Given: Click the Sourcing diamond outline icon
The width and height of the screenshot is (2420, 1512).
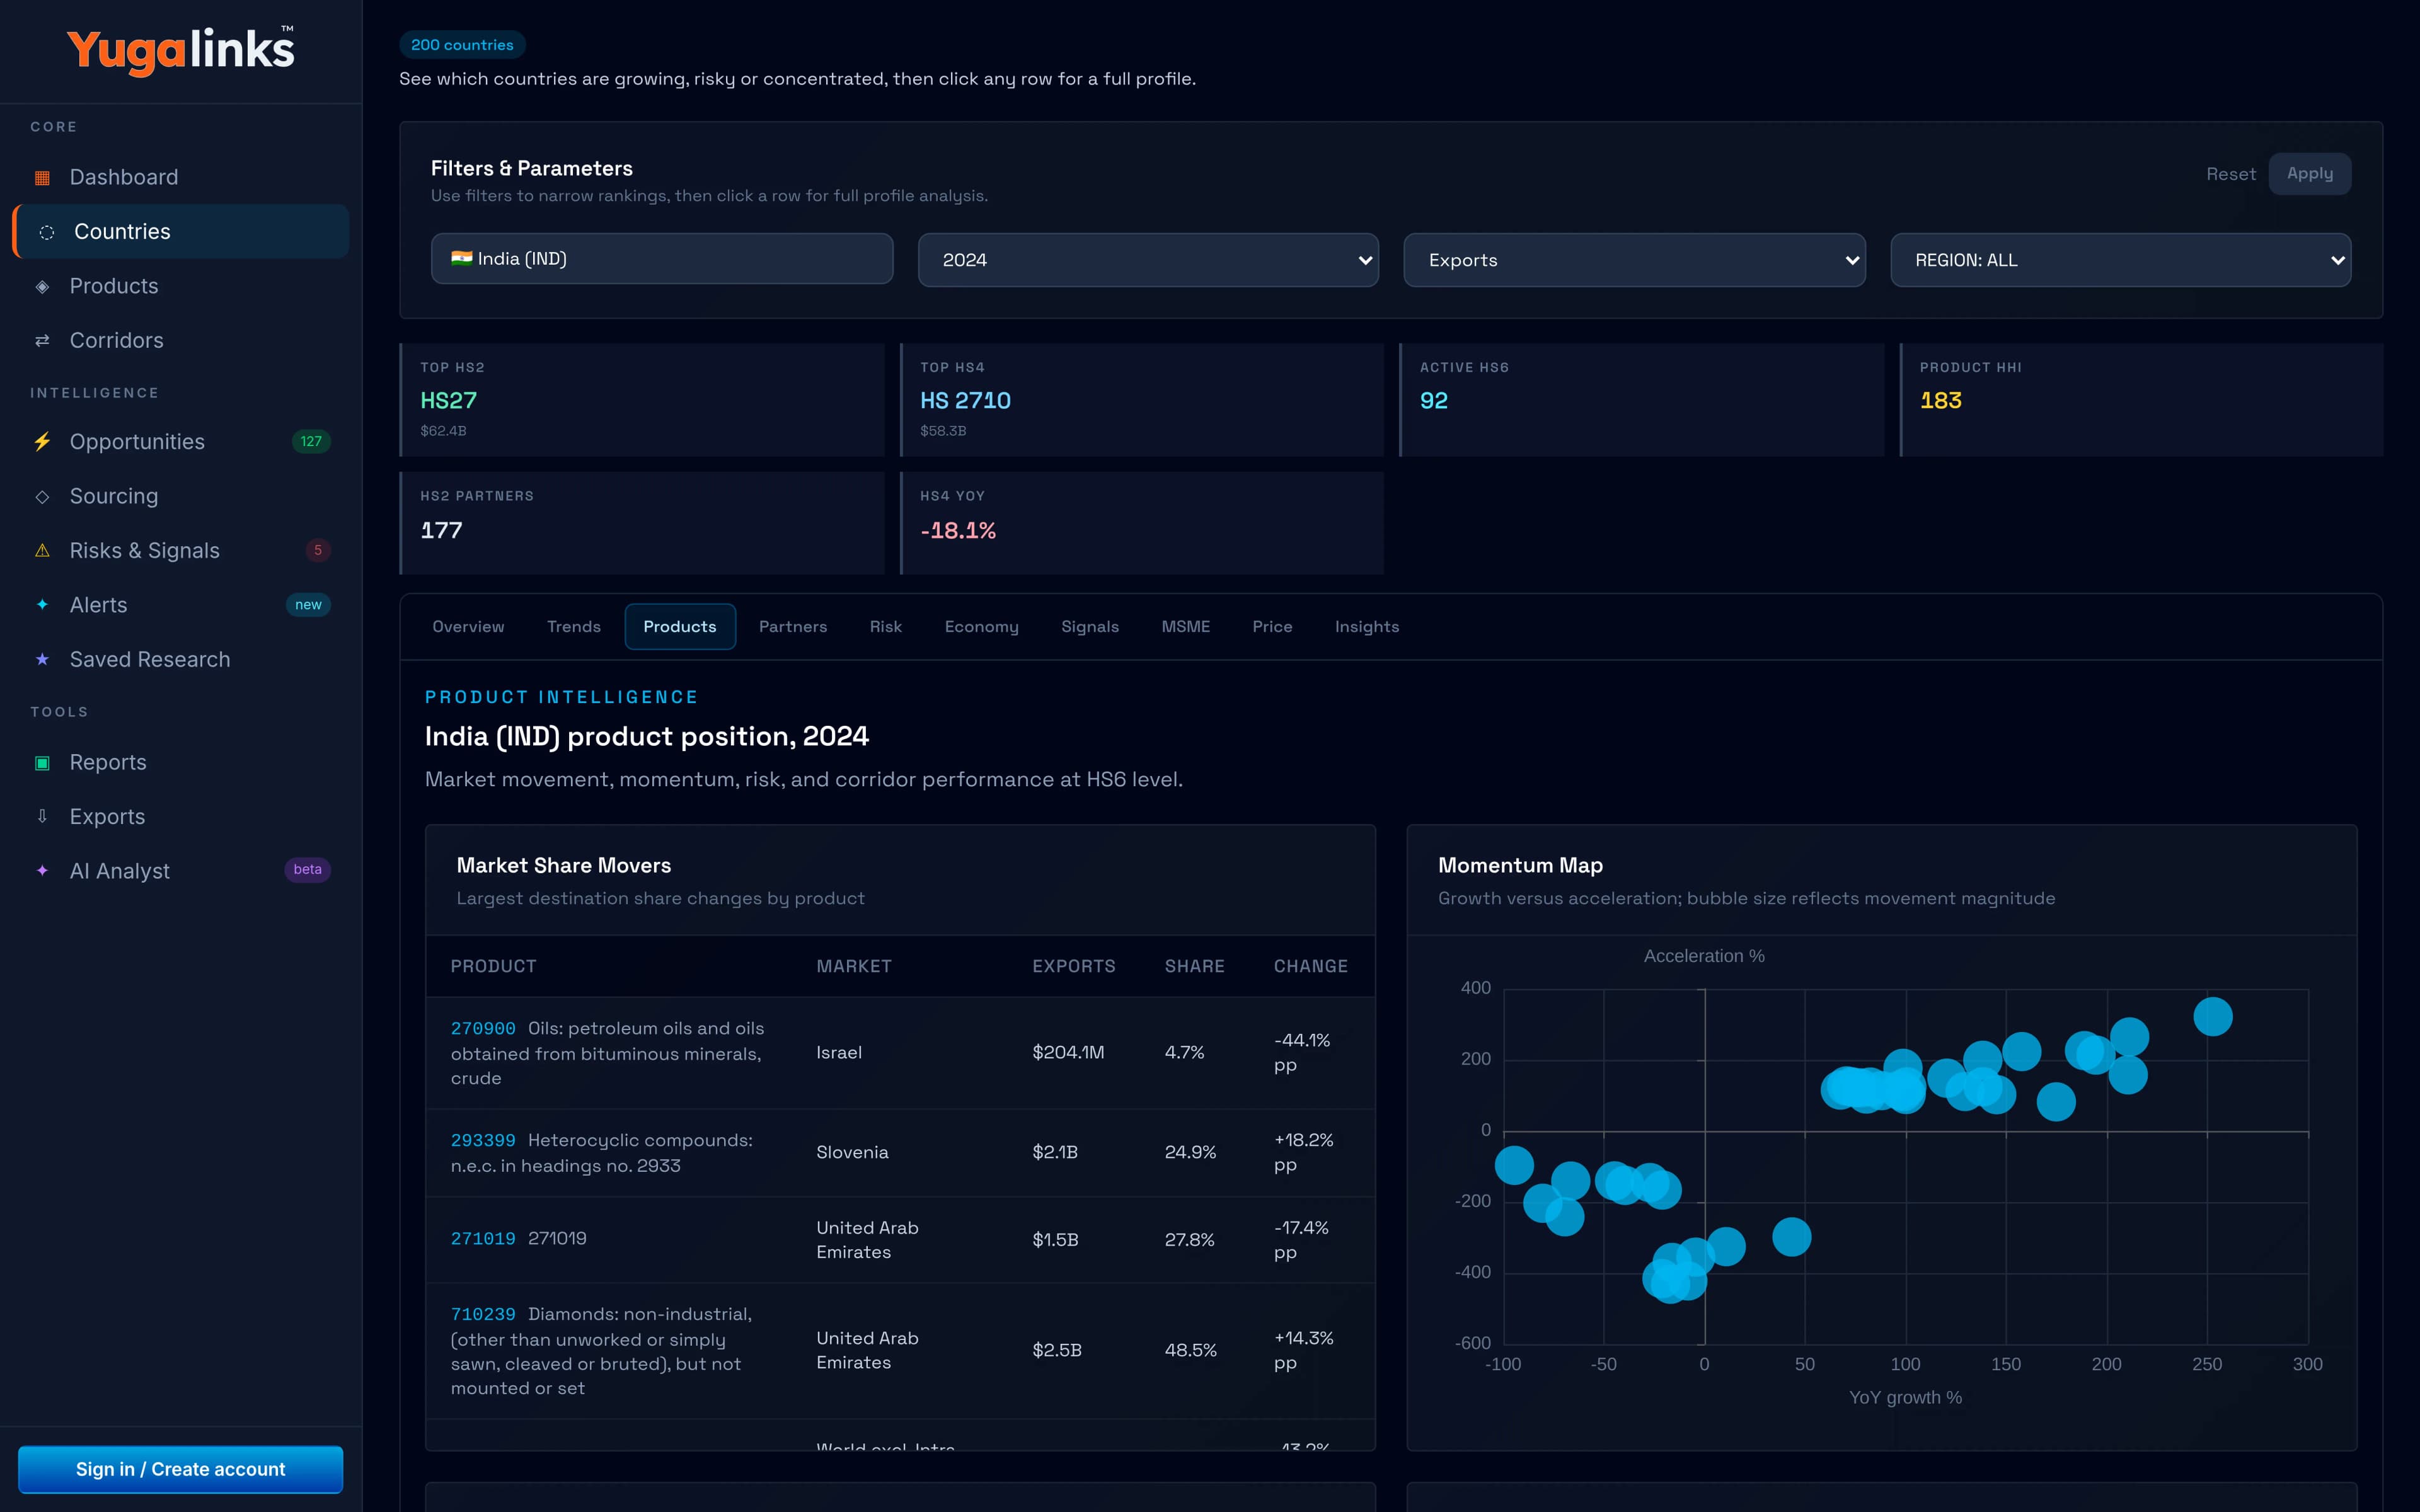Looking at the screenshot, I should click(x=42, y=496).
